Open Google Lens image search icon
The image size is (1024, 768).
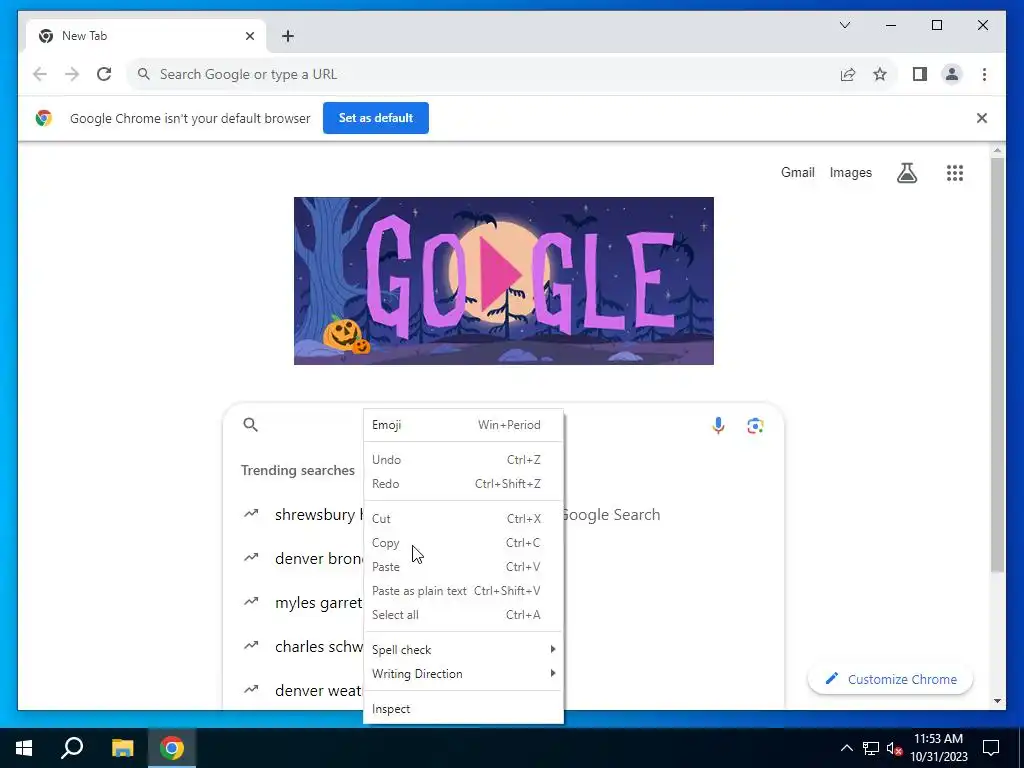(x=755, y=426)
